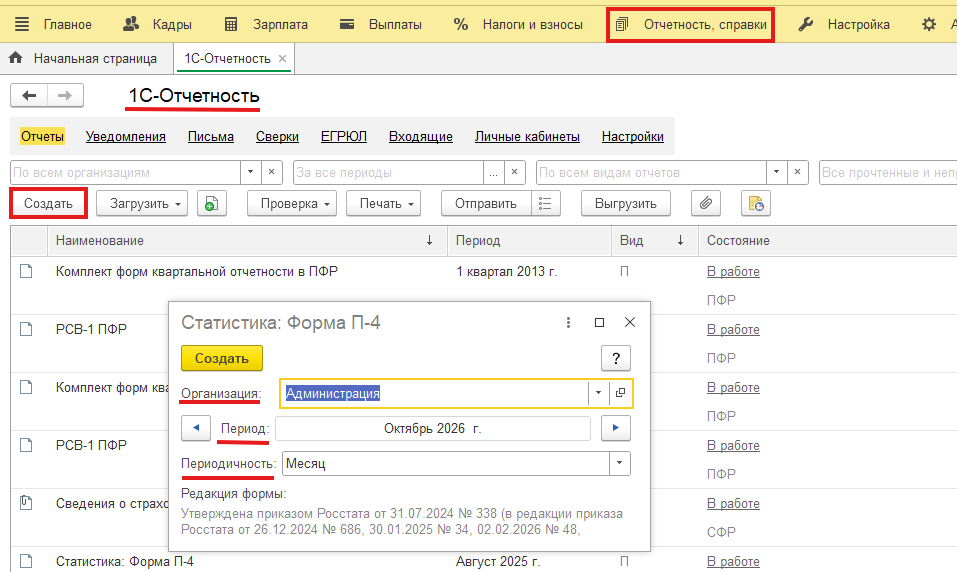
Task: Expand the Периодичность dropdown
Action: [619, 463]
